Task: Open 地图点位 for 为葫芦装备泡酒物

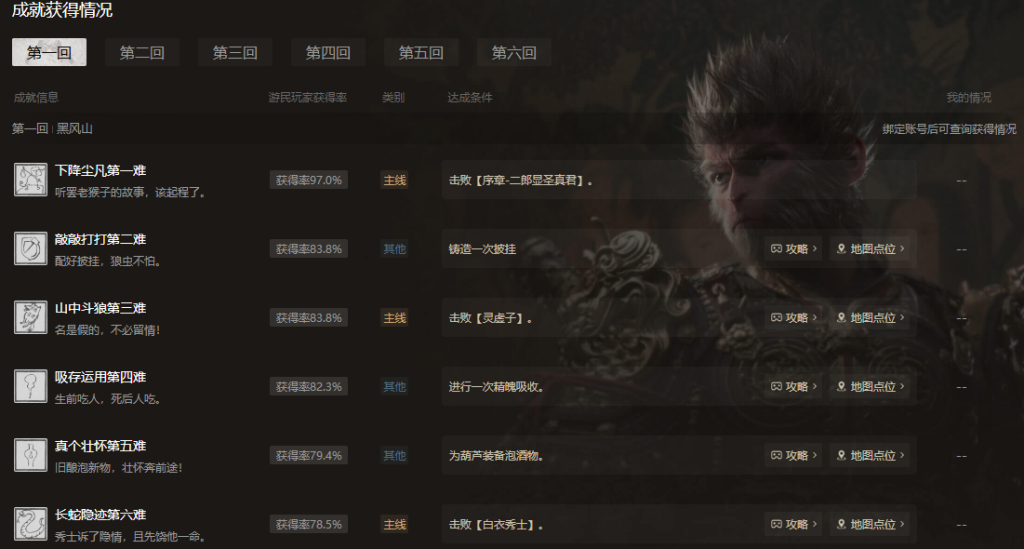Action: 871,456
